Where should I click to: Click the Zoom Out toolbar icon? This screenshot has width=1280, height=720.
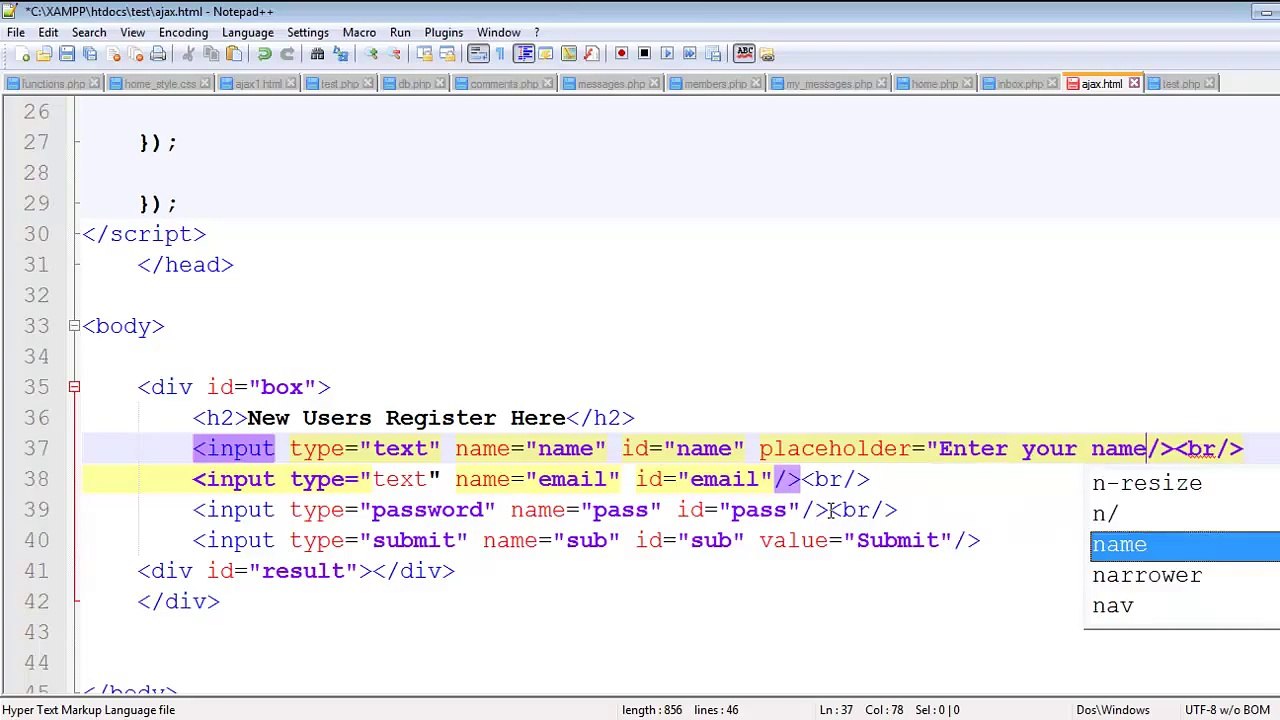pyautogui.click(x=394, y=54)
